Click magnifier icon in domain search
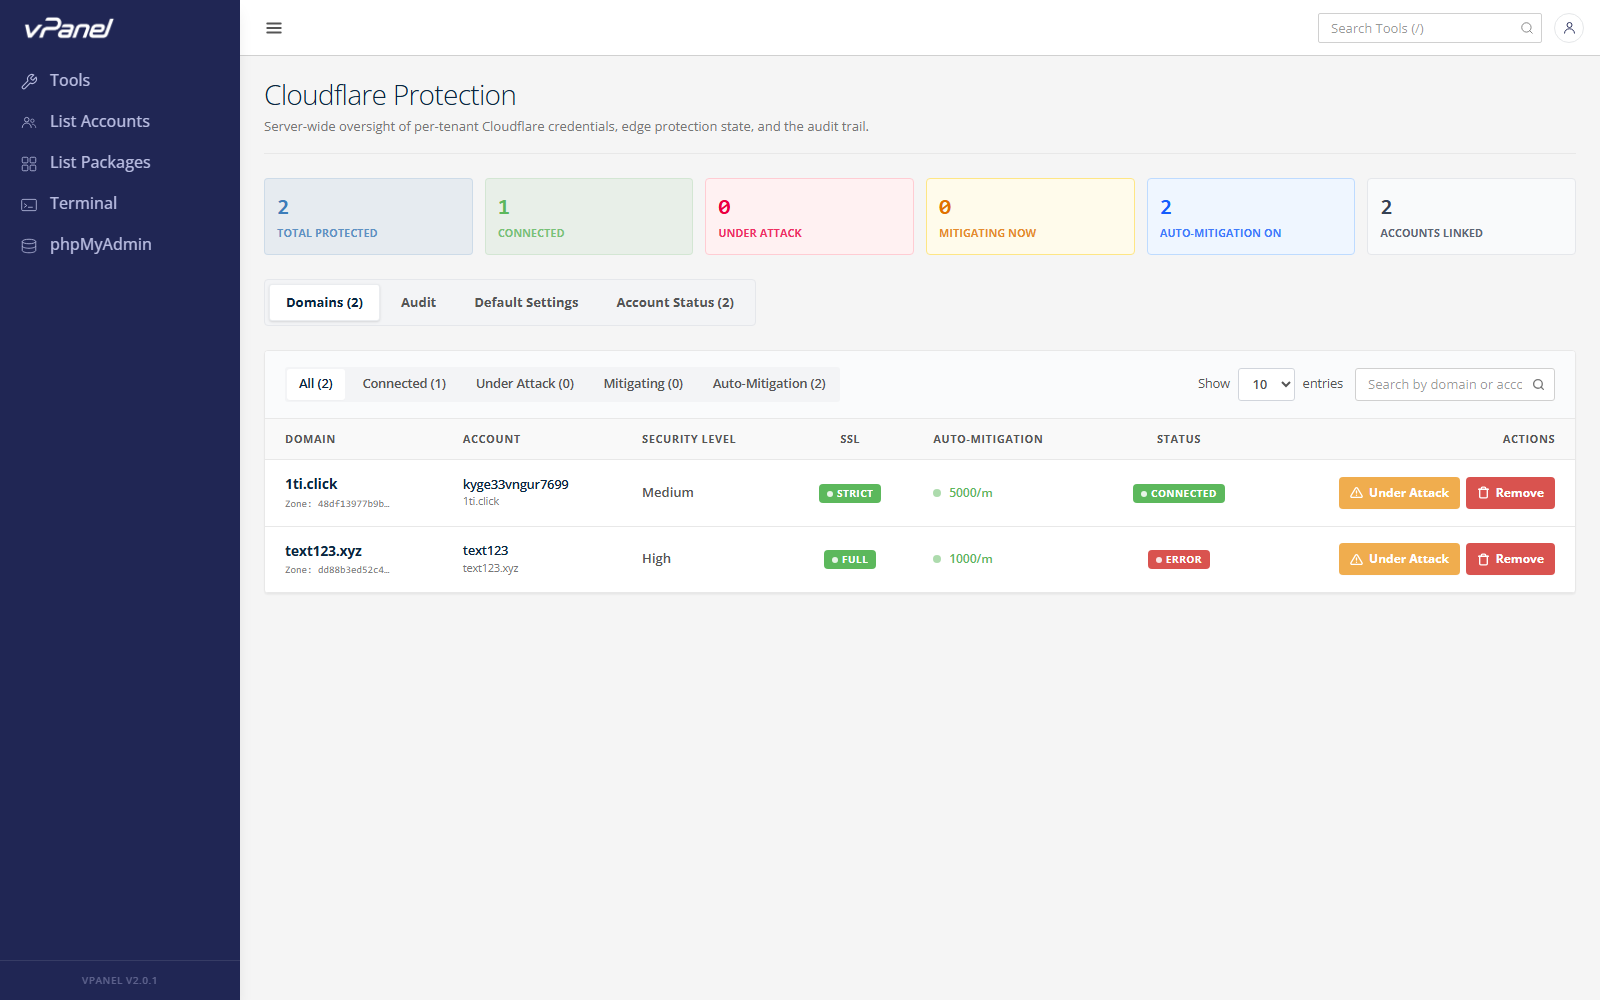 (1539, 385)
